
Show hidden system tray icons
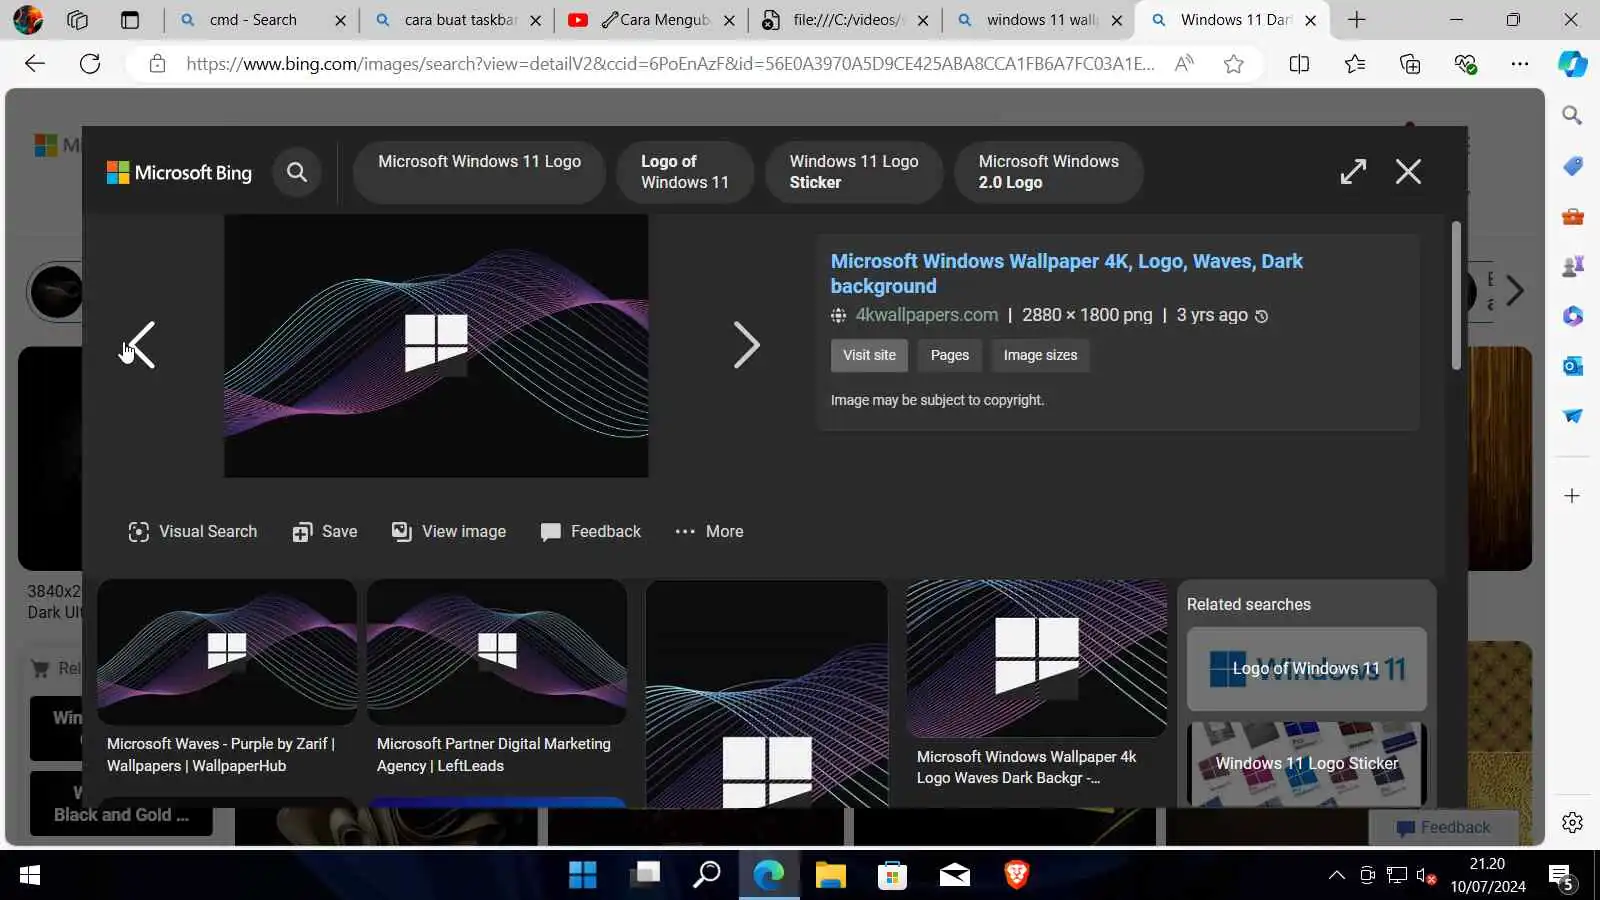tap(1336, 876)
